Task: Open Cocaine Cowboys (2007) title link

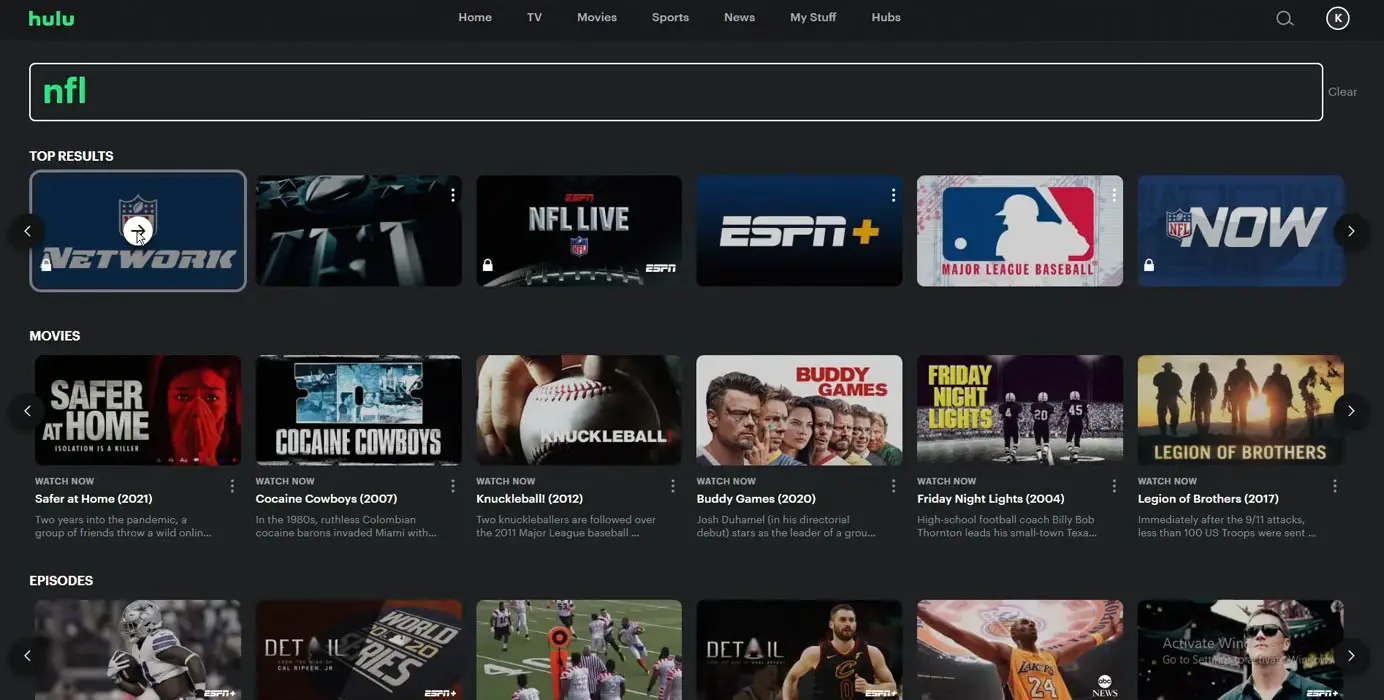Action: [x=326, y=499]
